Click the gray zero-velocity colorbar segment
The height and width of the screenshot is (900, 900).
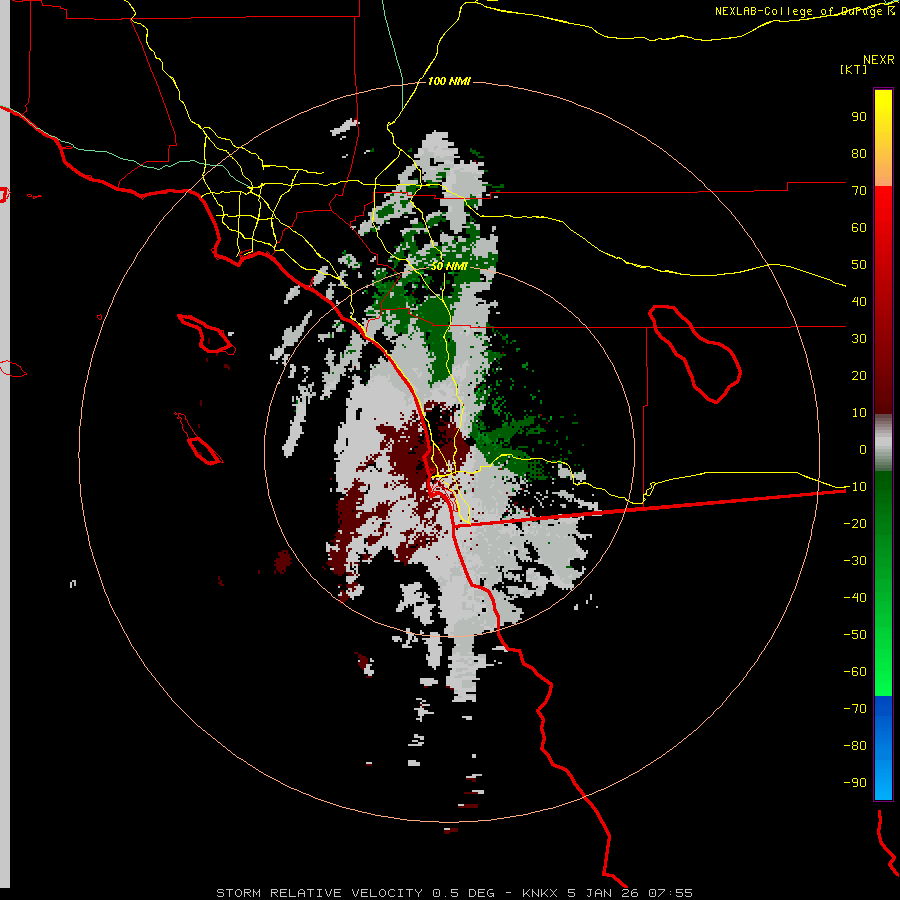coord(883,443)
